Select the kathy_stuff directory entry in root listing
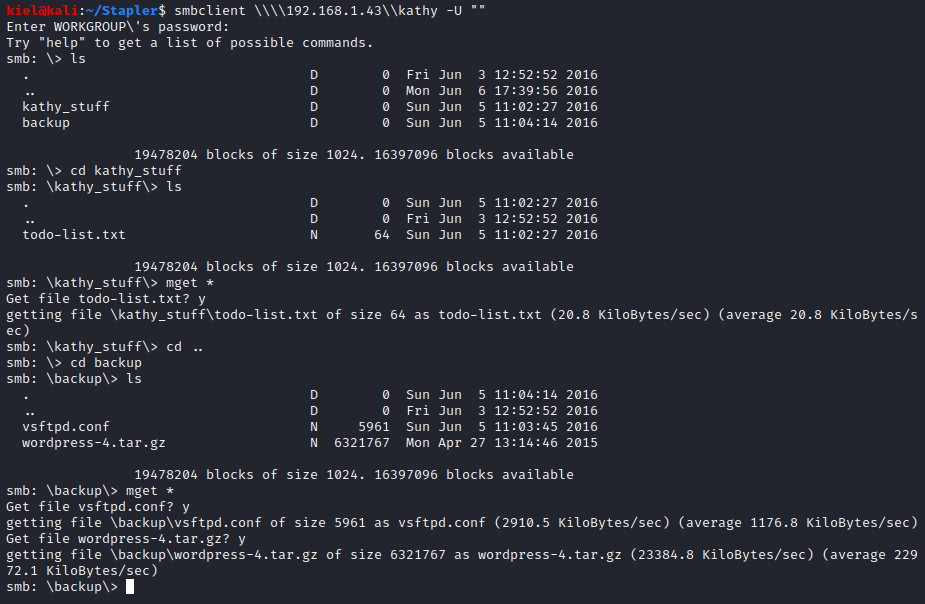This screenshot has height=604, width=925. click(x=66, y=107)
